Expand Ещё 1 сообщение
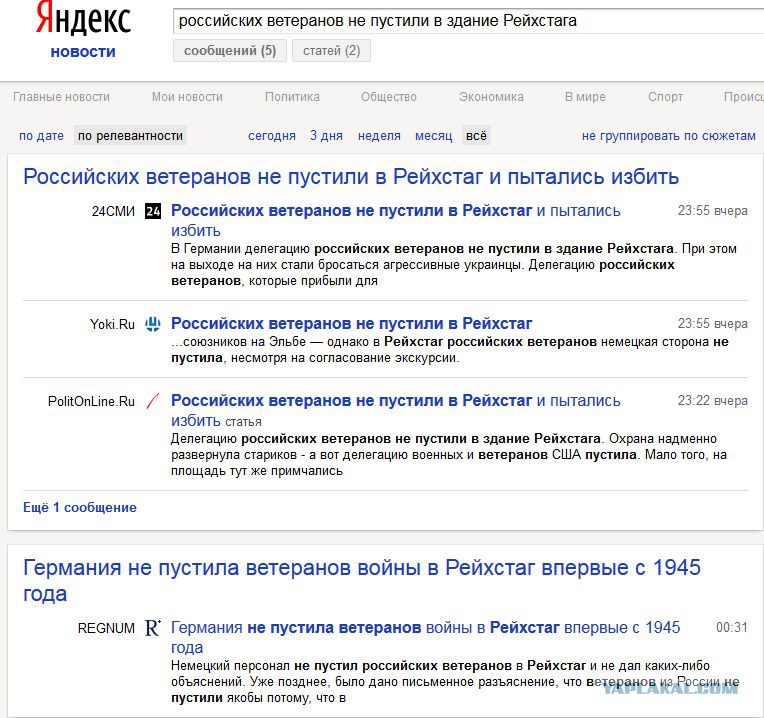This screenshot has width=764, height=718. (x=80, y=508)
